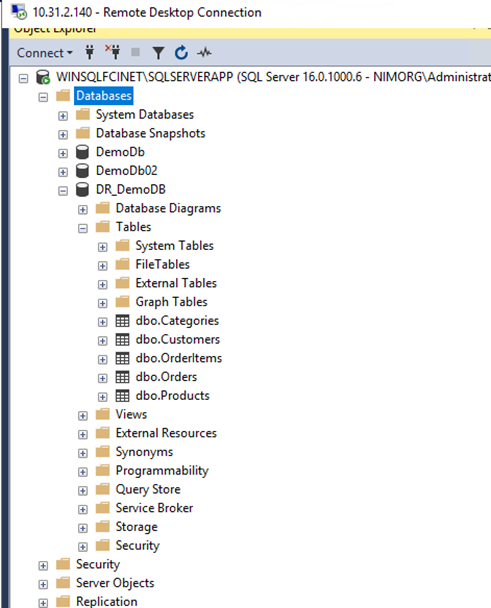Expand the Replication node

pos(43,603)
